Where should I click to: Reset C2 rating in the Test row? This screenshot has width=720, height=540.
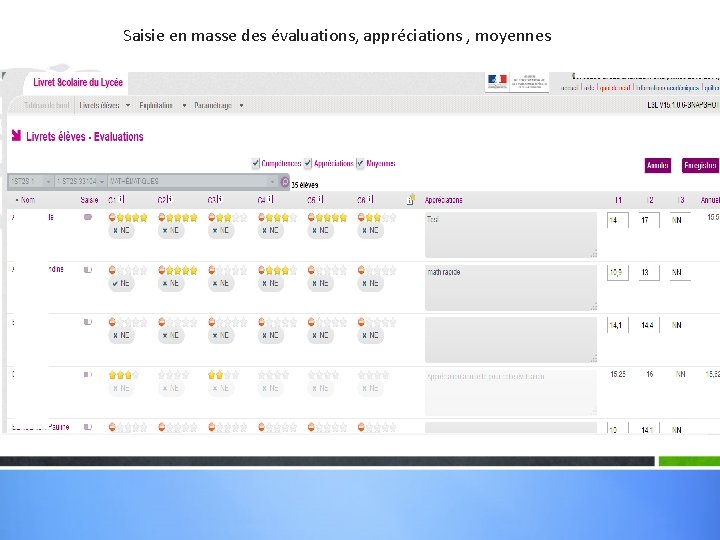click(x=162, y=217)
